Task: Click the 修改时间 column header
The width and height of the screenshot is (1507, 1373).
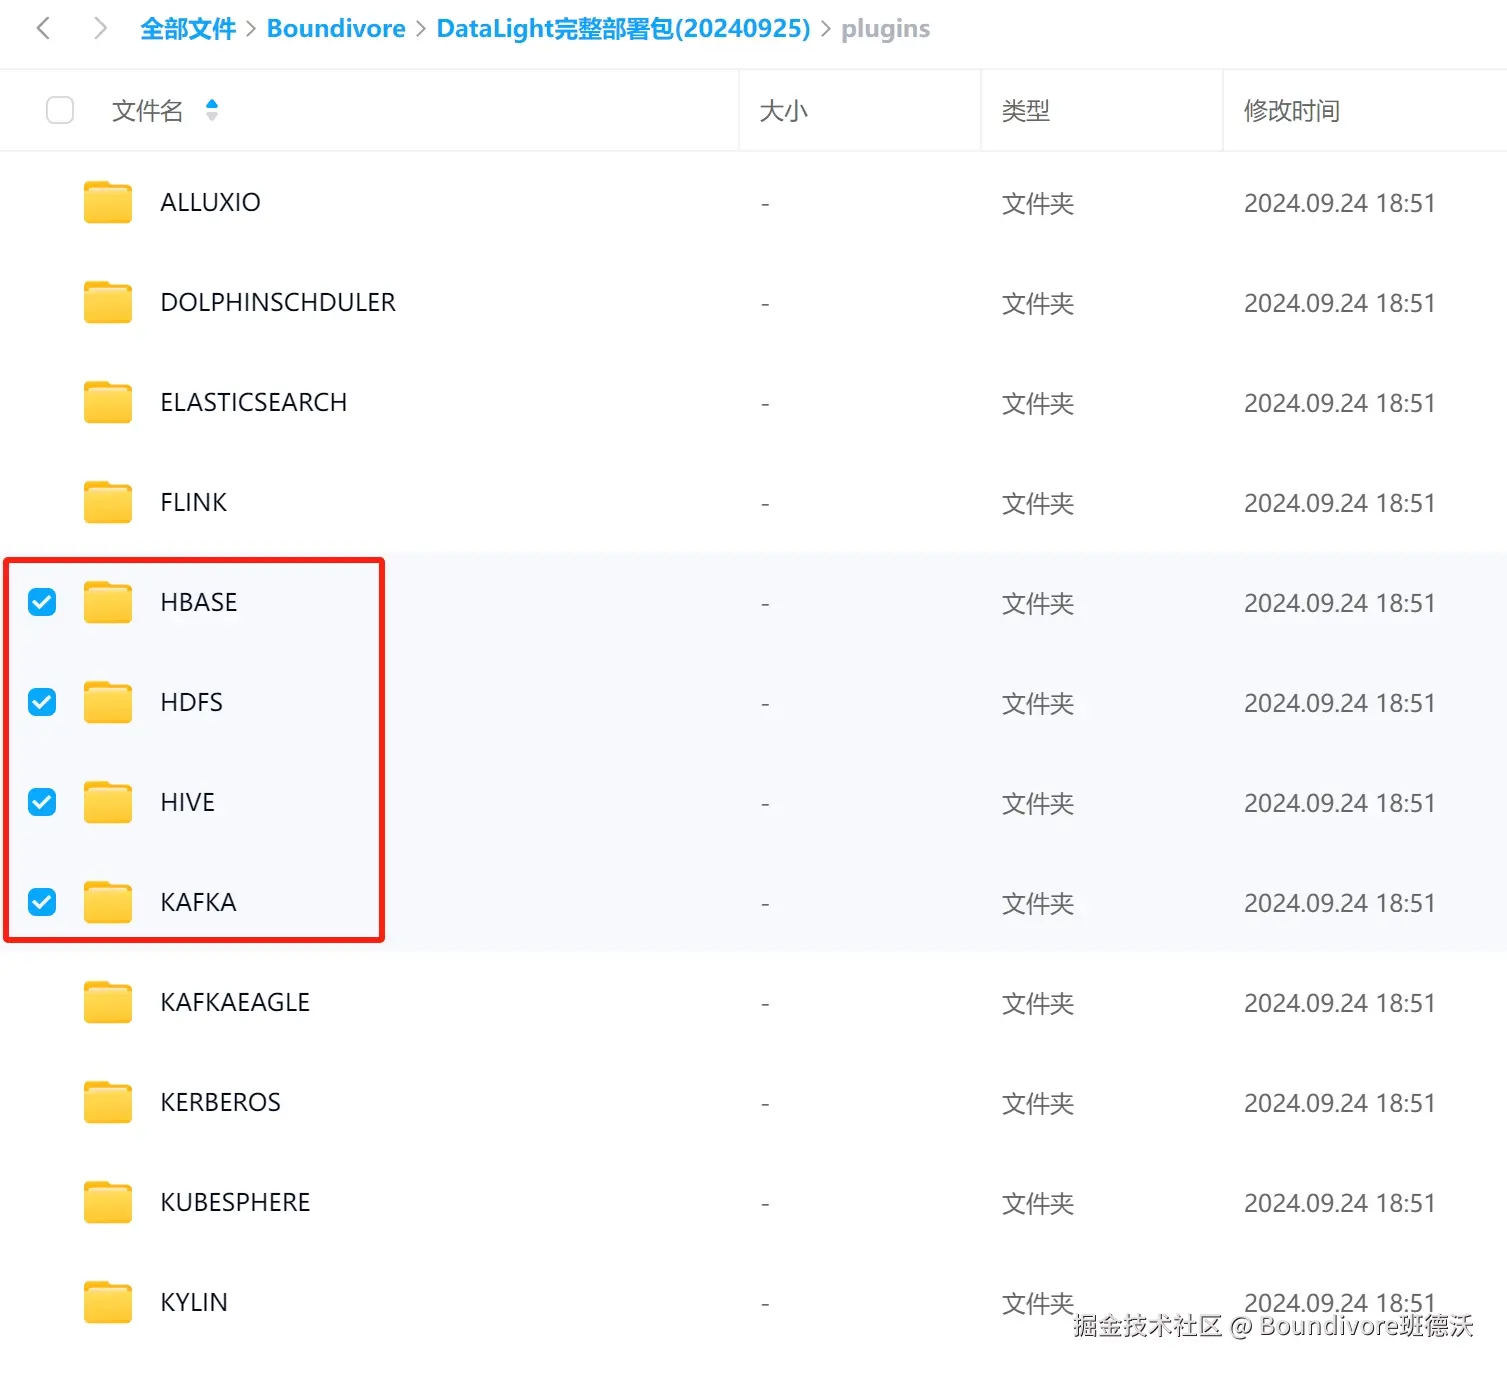Action: tap(1292, 110)
